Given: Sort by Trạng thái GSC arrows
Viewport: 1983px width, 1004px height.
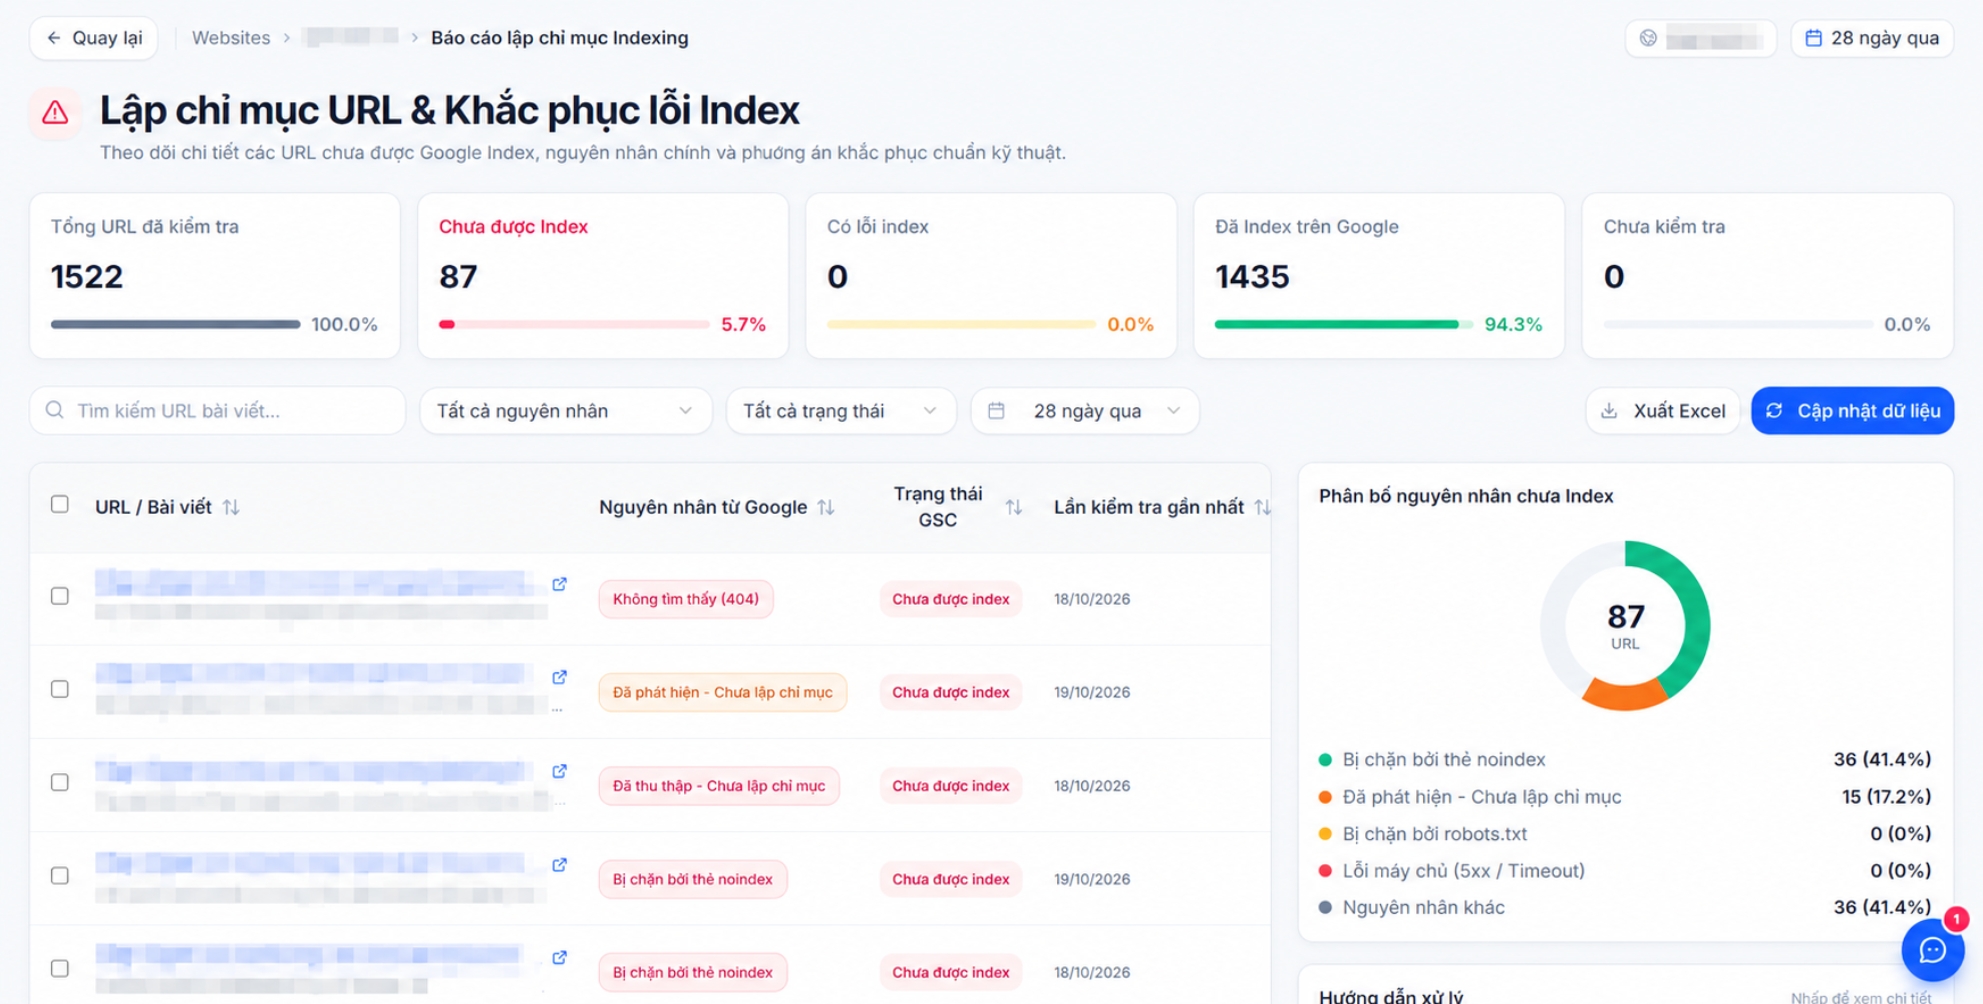Looking at the screenshot, I should point(1013,507).
